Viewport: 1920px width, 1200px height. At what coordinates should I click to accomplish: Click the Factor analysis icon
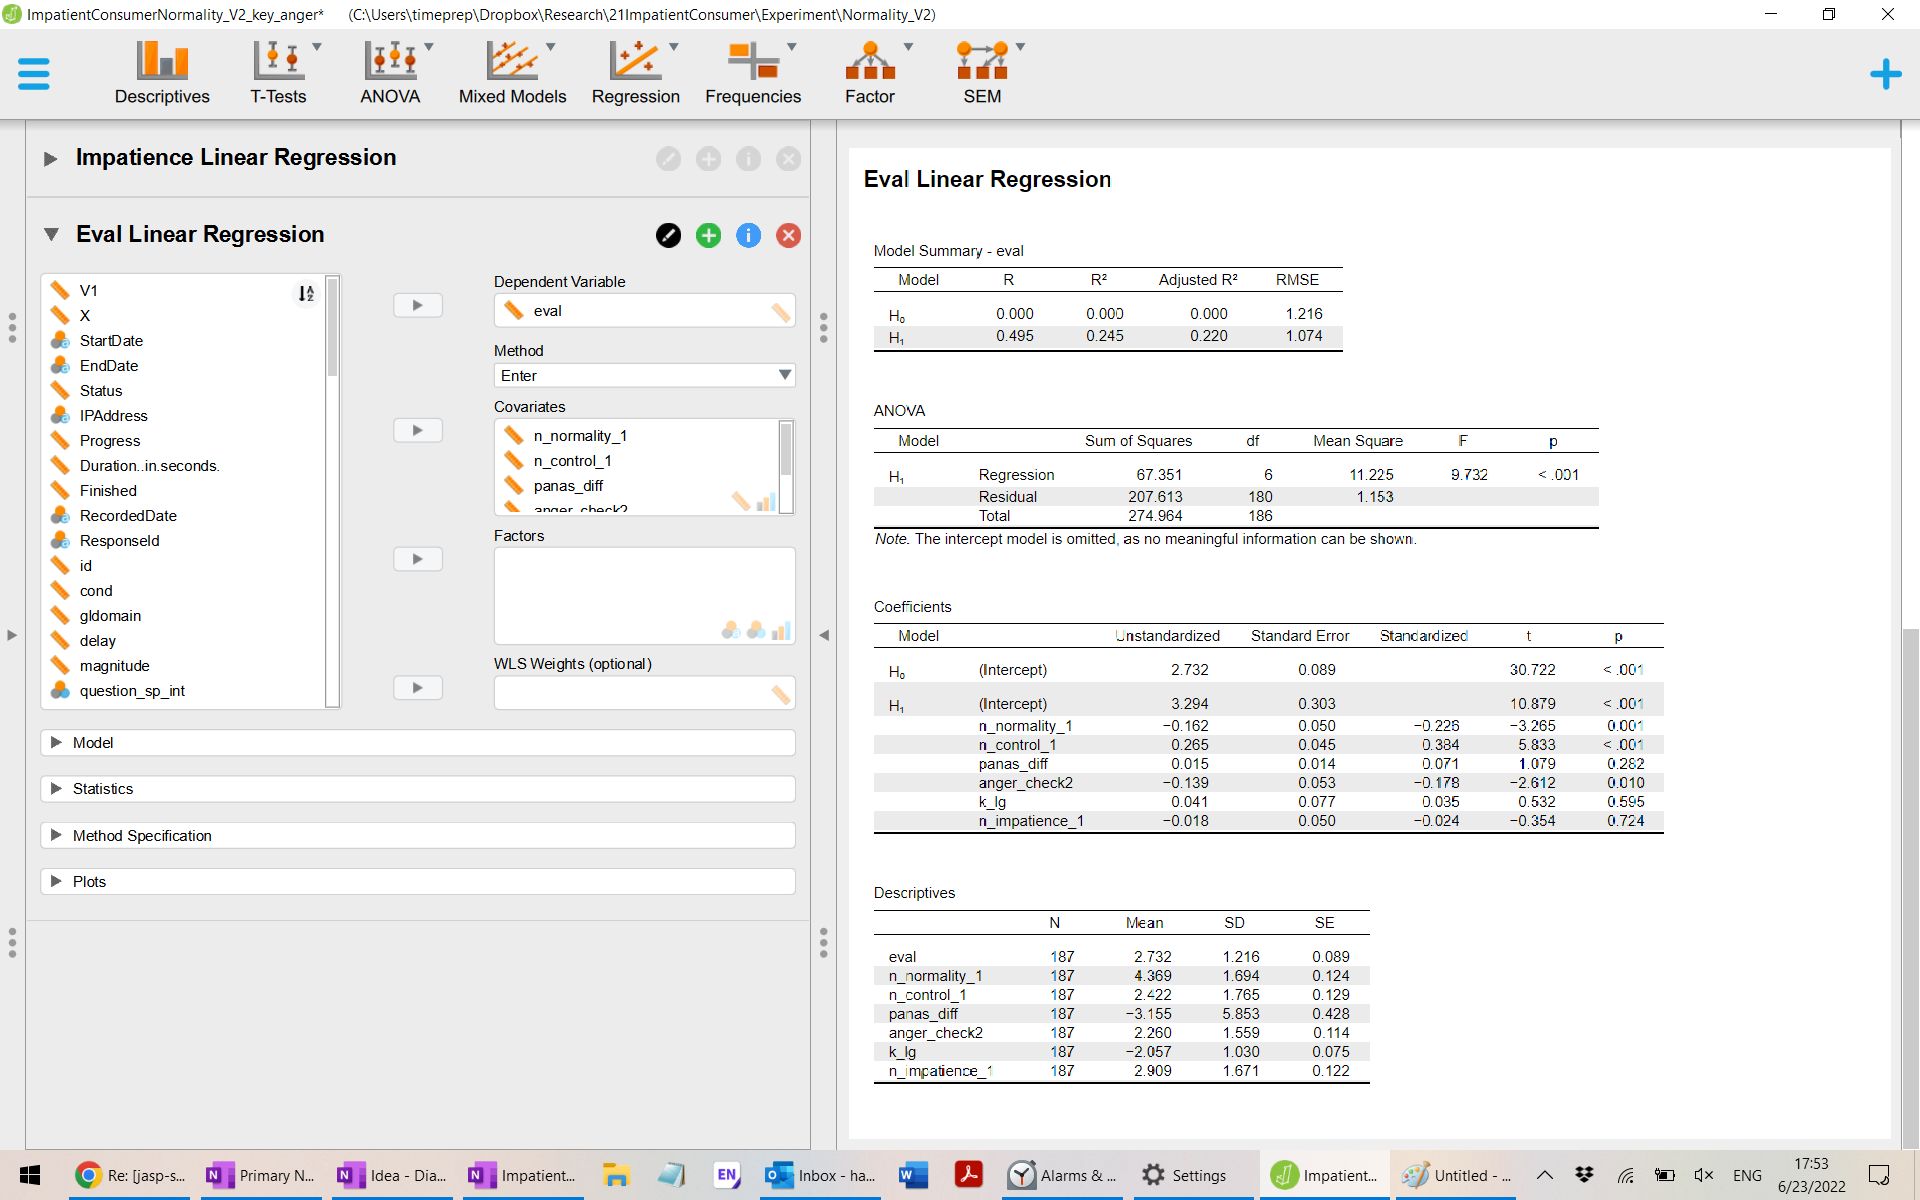[x=869, y=73]
